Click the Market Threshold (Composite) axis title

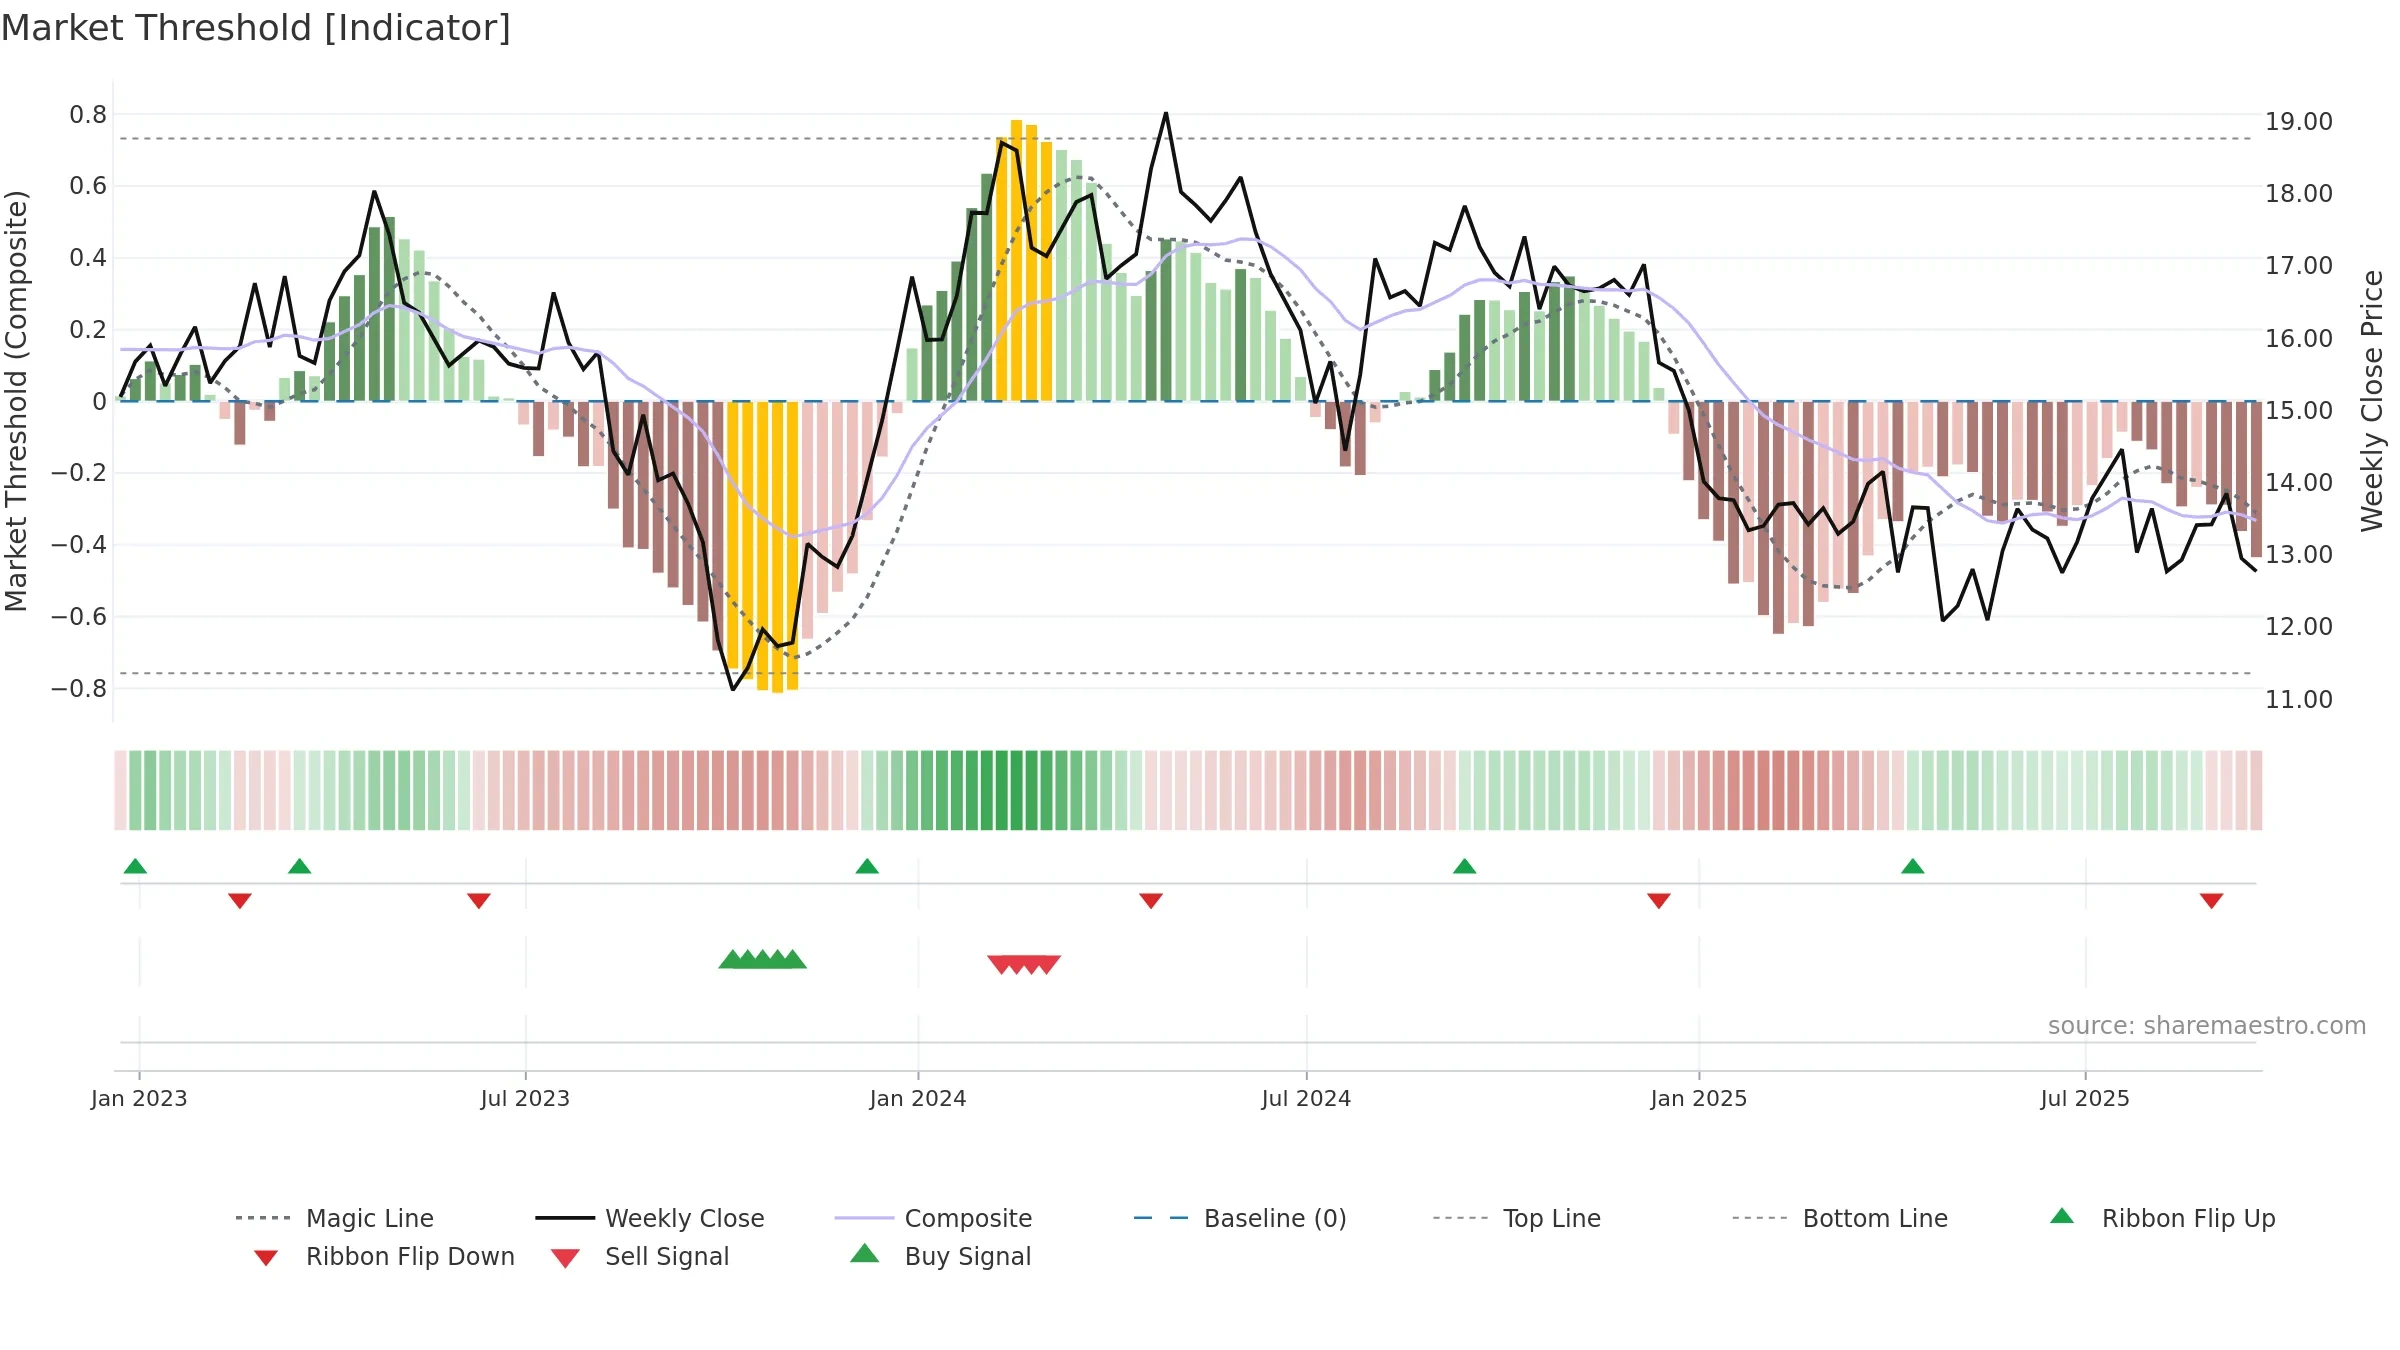point(16,400)
